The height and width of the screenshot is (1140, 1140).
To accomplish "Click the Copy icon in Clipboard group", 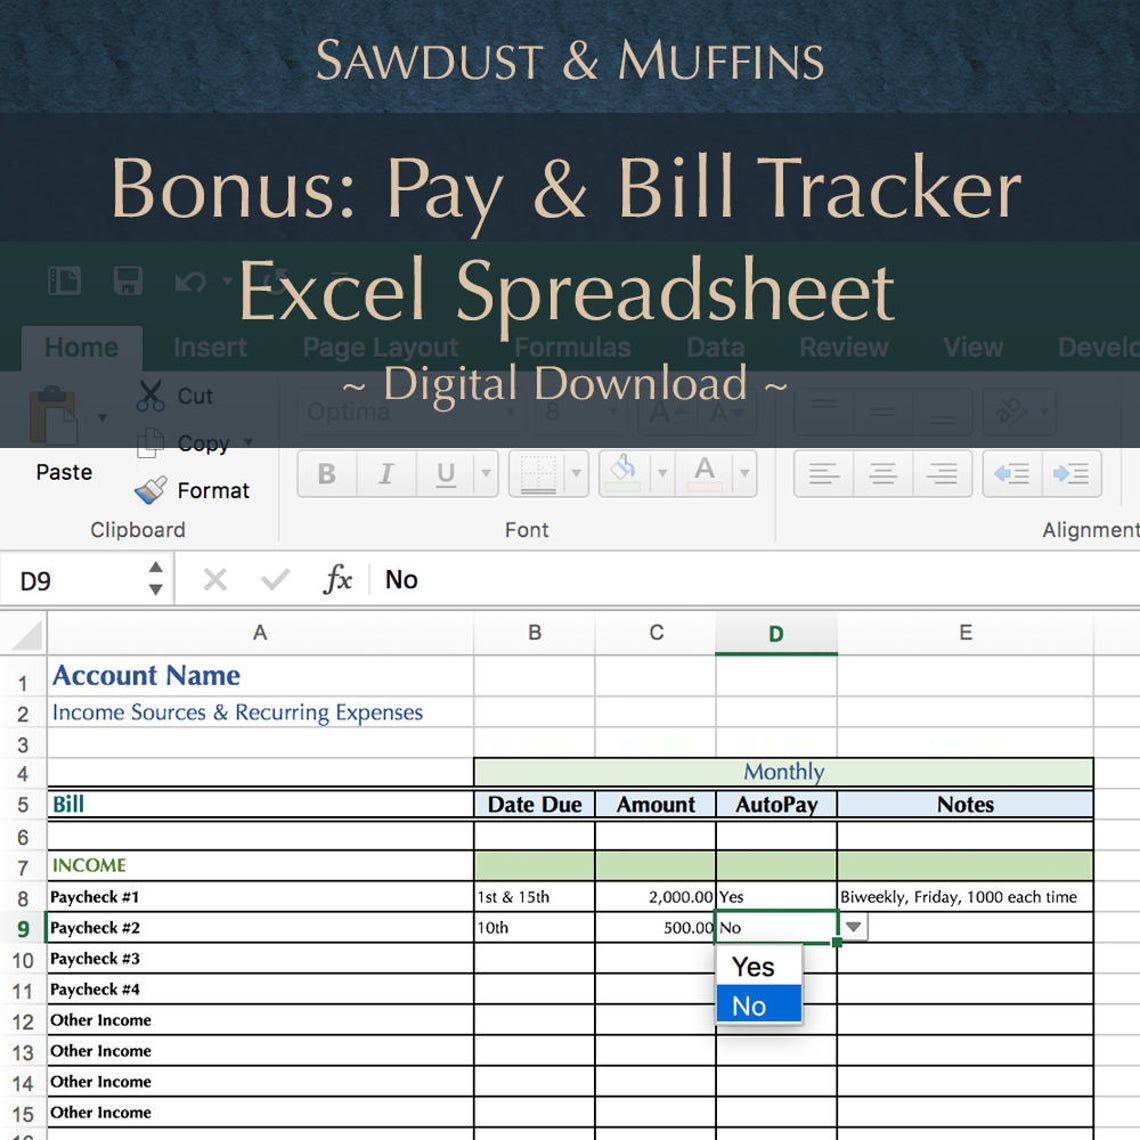I will tap(150, 443).
